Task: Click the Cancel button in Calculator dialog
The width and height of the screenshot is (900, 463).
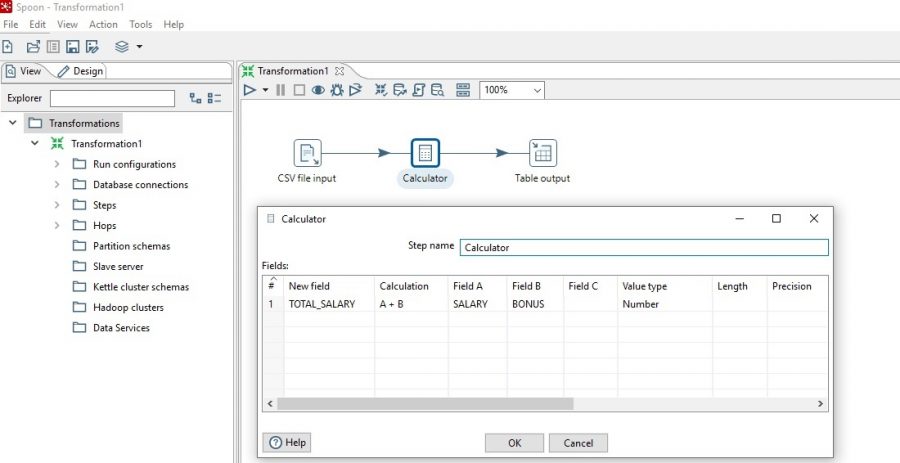Action: (578, 442)
